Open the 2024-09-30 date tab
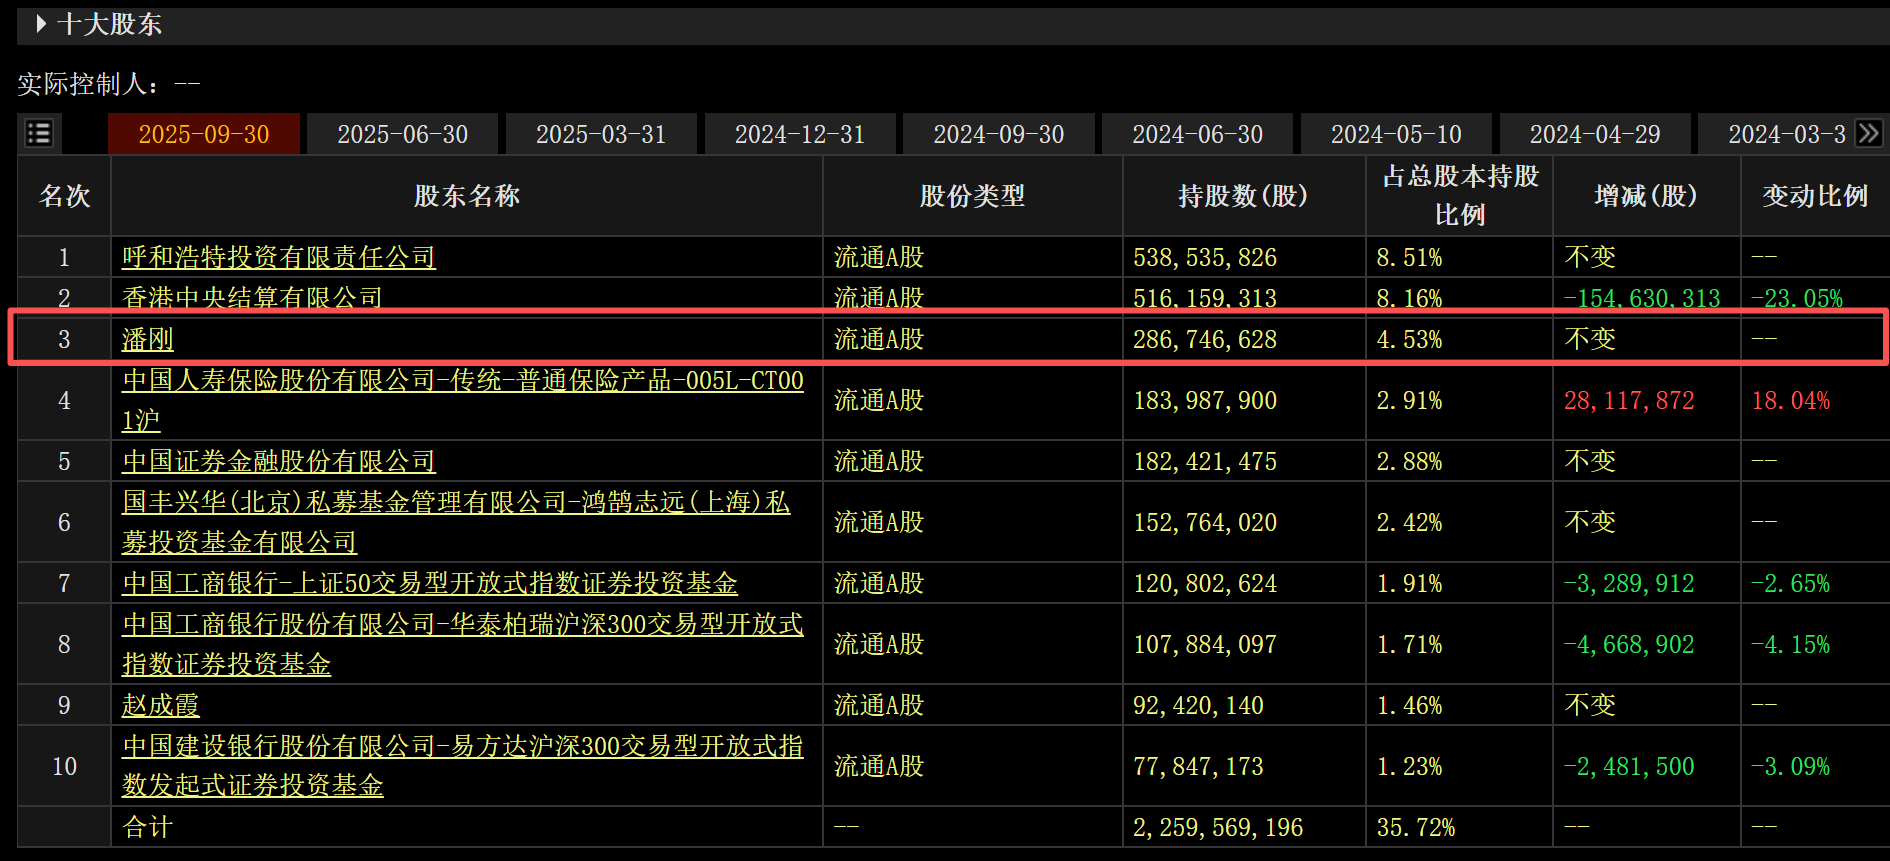This screenshot has height=861, width=1890. pyautogui.click(x=998, y=134)
